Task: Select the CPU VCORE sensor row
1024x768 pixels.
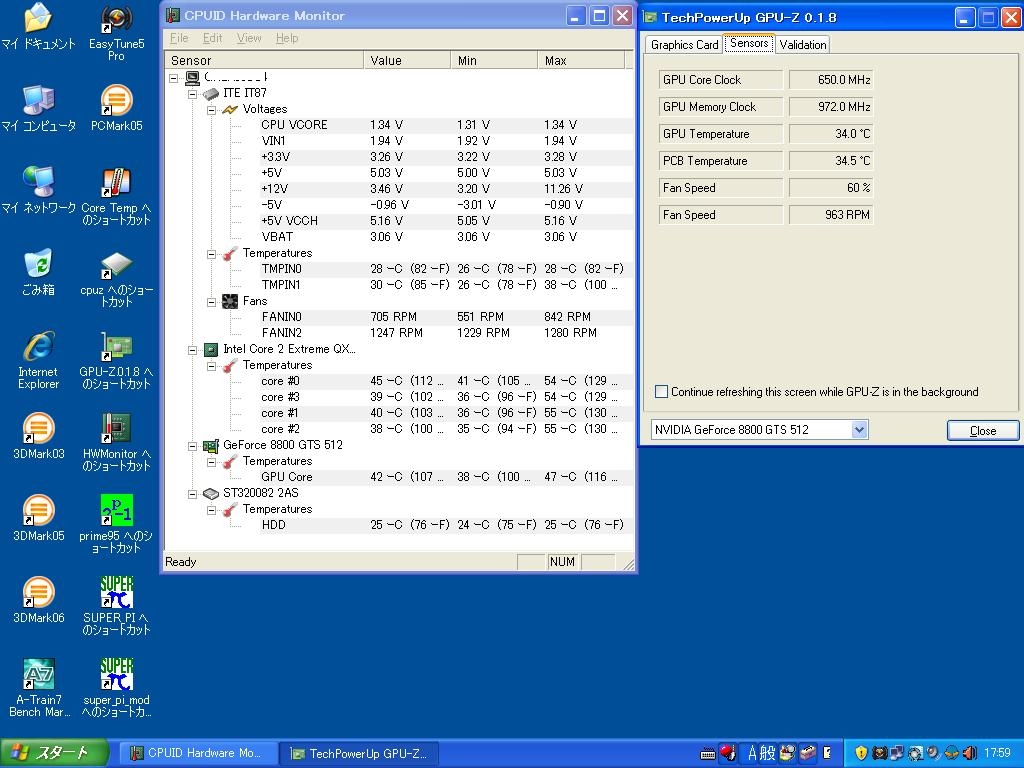Action: (x=294, y=125)
